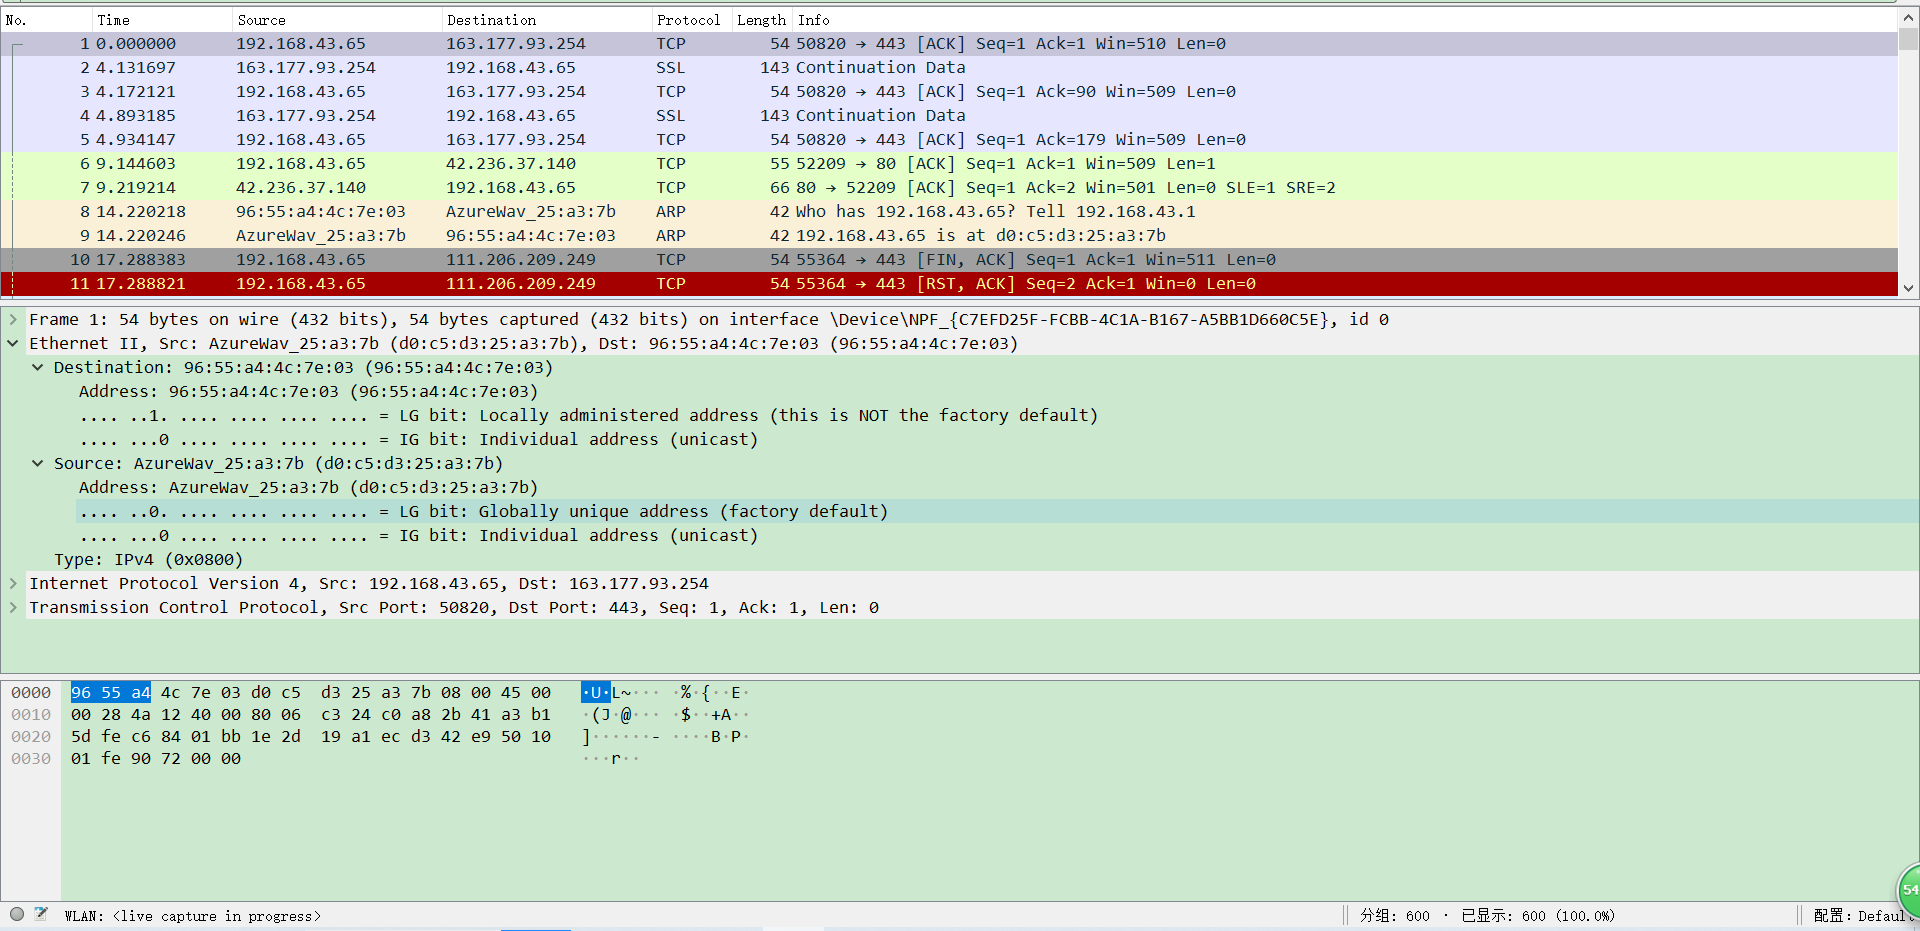Select packet 11 RST, ACK row
This screenshot has height=931, width=1920.
tap(949, 284)
